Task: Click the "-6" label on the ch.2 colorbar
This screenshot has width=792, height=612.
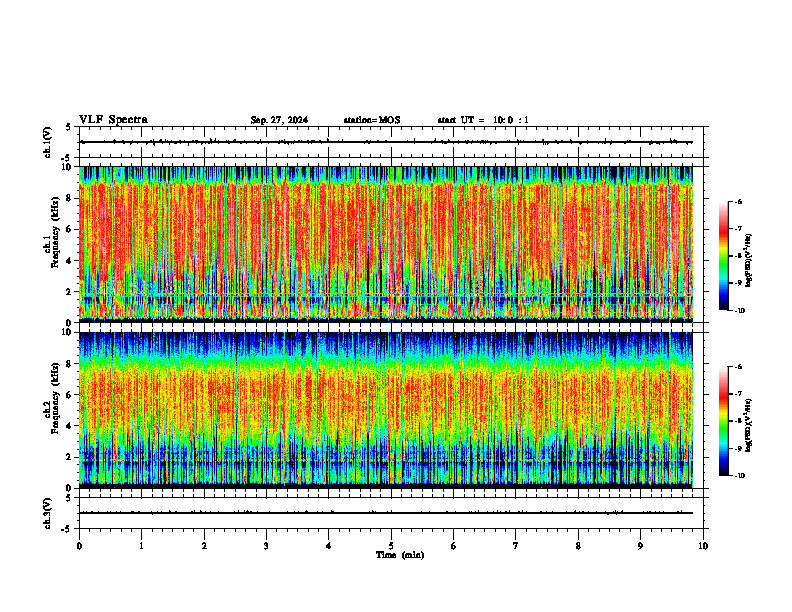Action: [x=738, y=367]
